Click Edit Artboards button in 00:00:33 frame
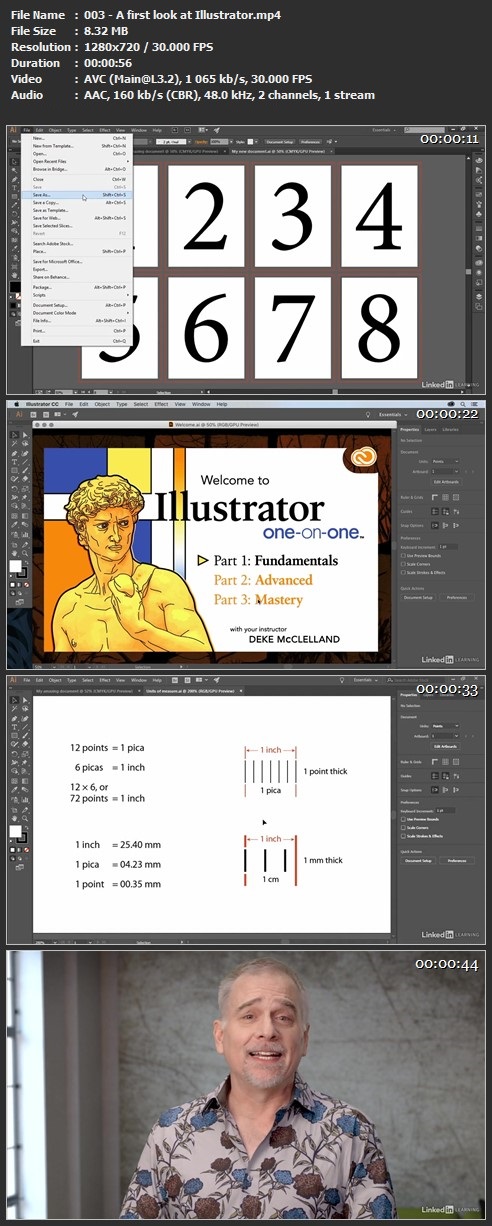 pos(446,747)
